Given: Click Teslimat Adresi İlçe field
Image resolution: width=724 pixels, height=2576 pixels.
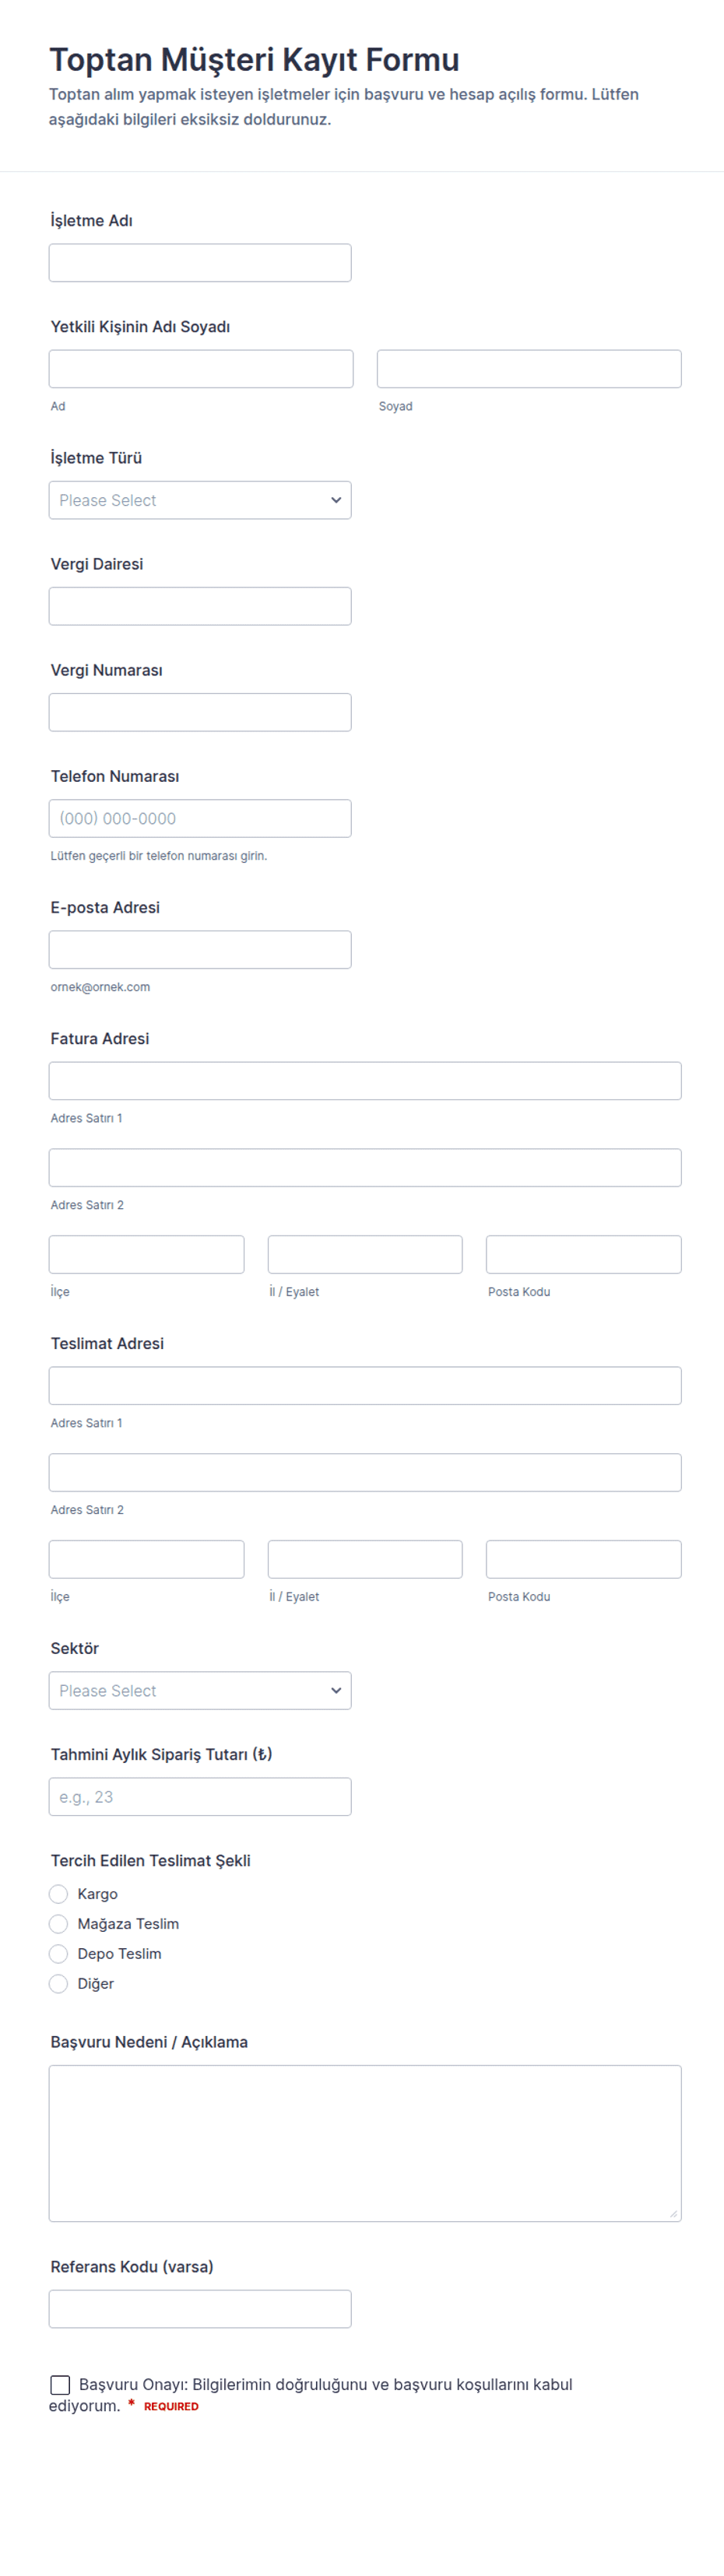Looking at the screenshot, I should click(x=146, y=1559).
